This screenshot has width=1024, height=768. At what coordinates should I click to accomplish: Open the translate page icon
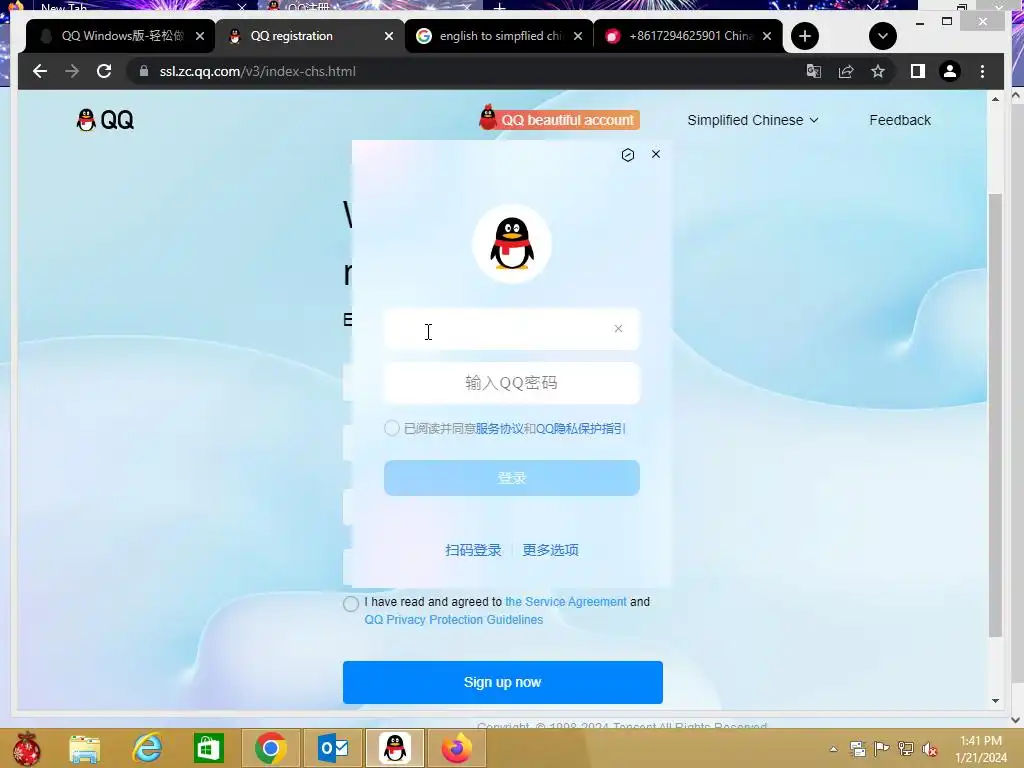(814, 71)
